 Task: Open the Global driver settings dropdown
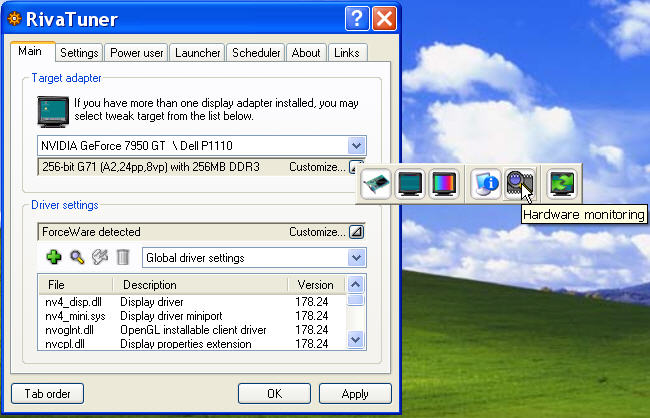coord(356,258)
